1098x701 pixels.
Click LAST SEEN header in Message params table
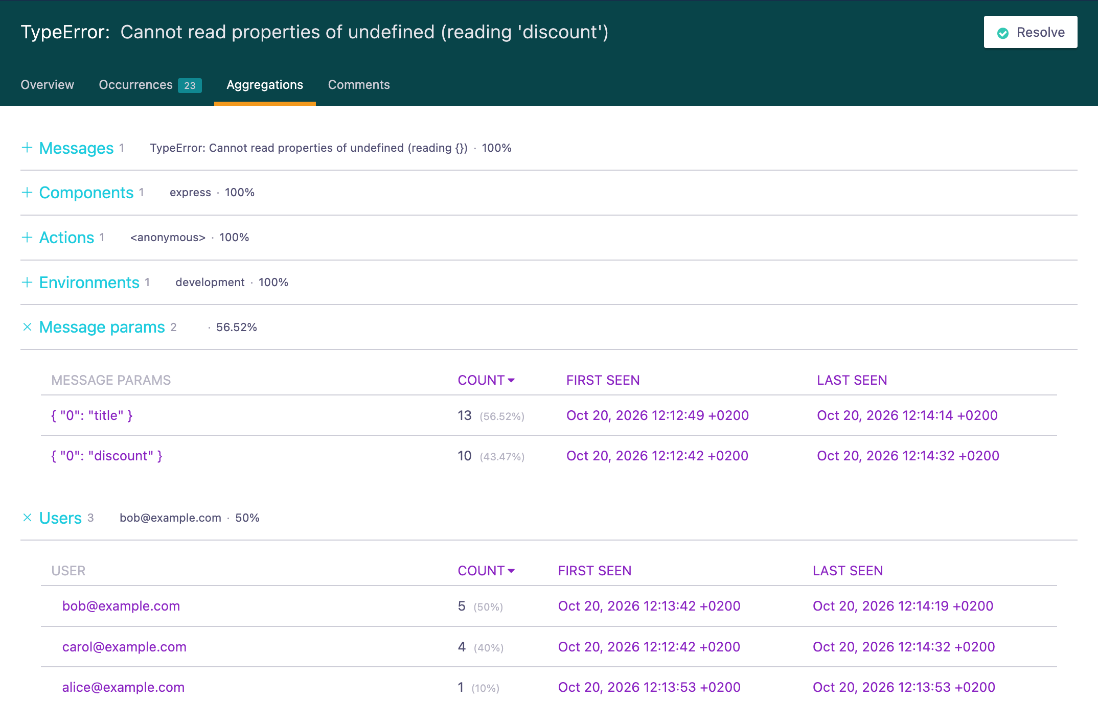click(x=852, y=380)
